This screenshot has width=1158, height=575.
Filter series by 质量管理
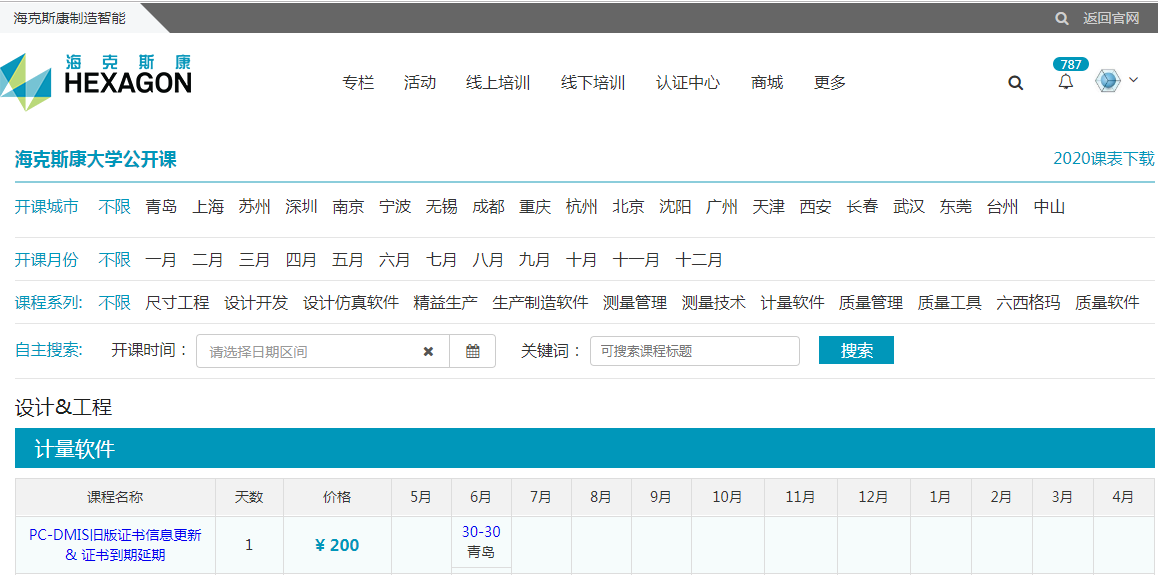coord(871,303)
